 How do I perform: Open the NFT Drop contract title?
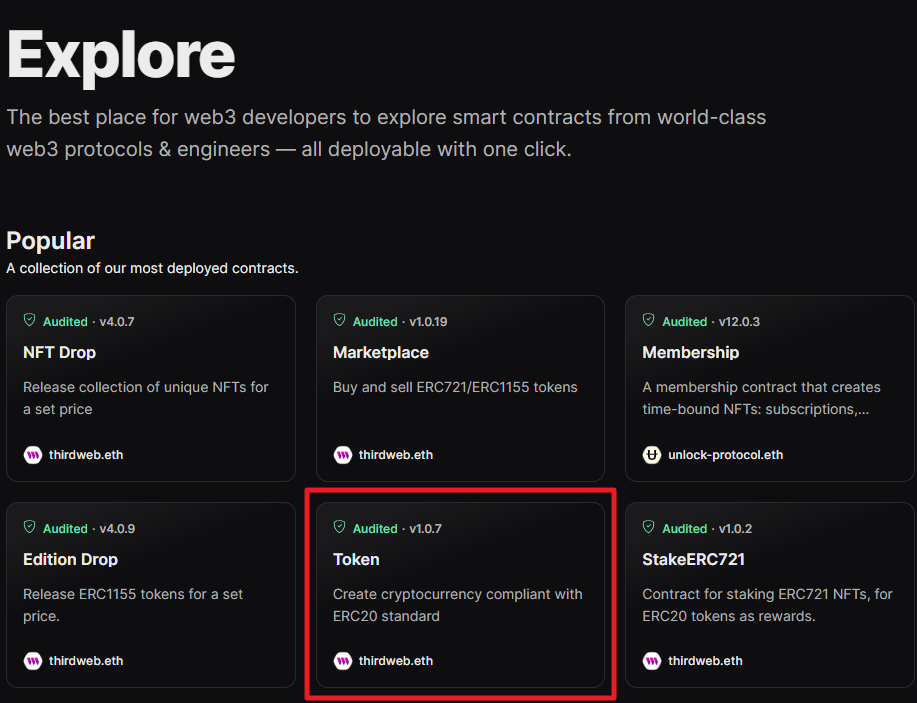(x=60, y=353)
